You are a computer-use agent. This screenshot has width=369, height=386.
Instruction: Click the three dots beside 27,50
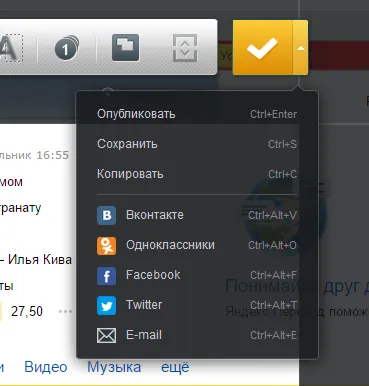[x=66, y=312]
